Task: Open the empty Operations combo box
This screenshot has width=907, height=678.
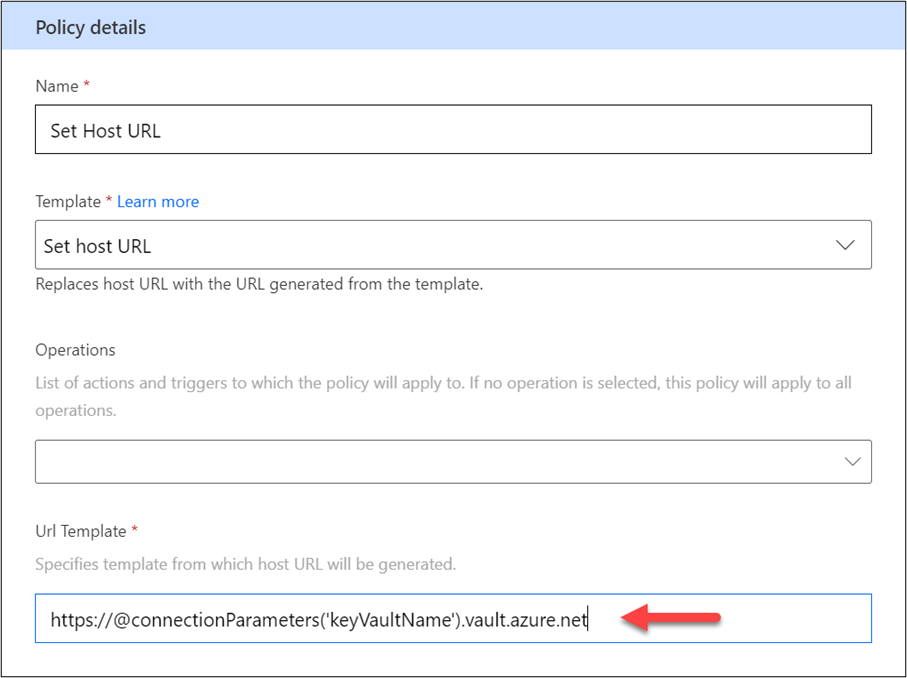Action: point(430,461)
